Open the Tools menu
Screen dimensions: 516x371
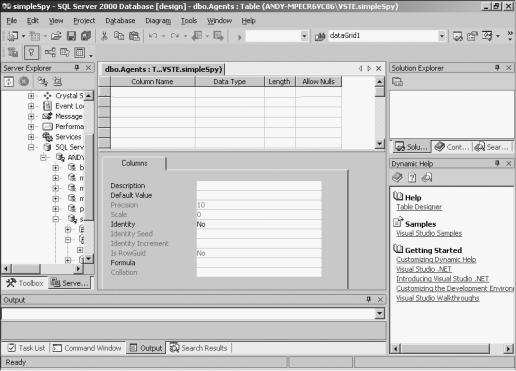click(189, 21)
